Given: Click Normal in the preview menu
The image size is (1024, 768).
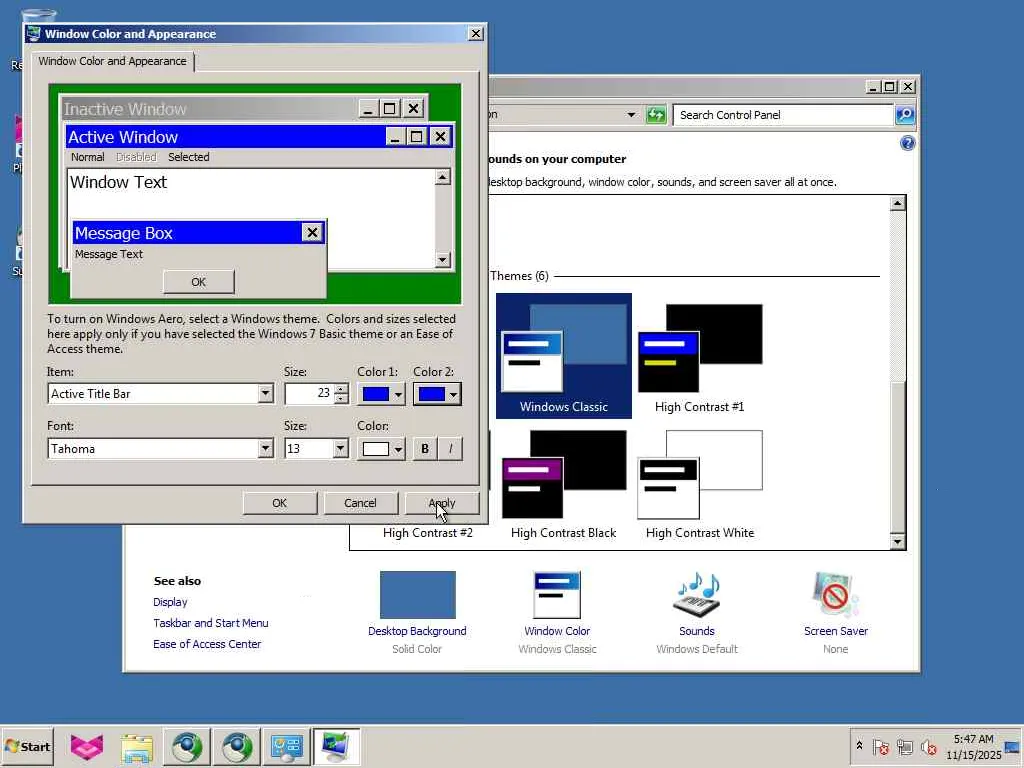Looking at the screenshot, I should 88,157.
